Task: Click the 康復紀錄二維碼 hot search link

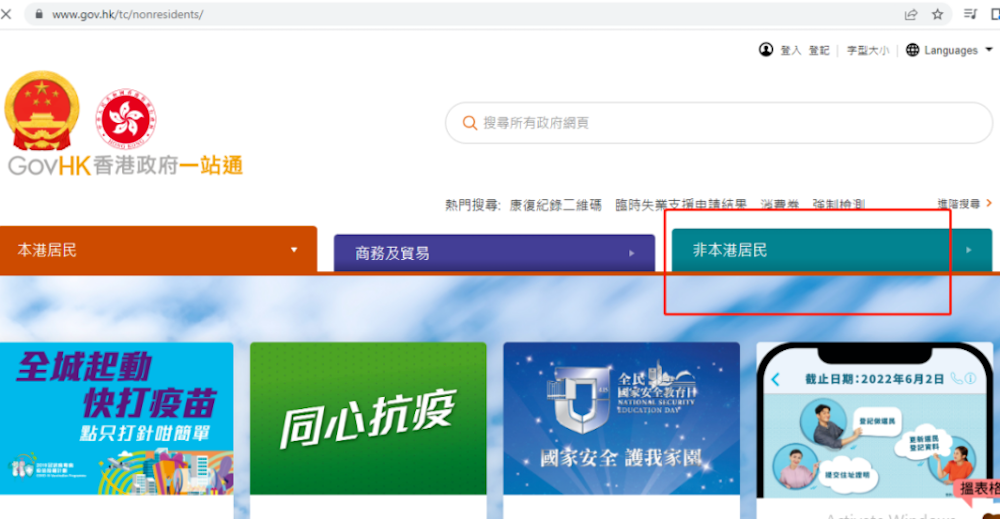Action: (x=555, y=204)
